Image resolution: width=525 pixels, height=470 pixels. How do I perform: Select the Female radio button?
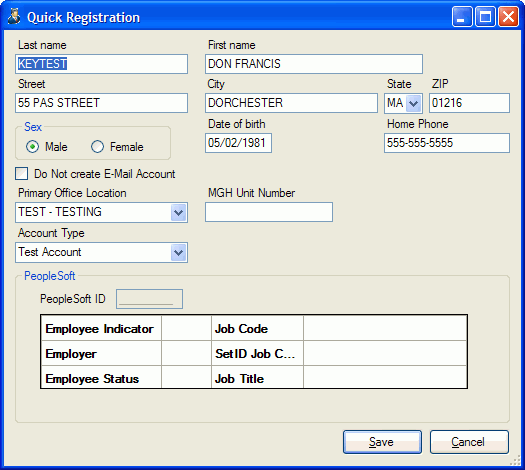coord(97,147)
